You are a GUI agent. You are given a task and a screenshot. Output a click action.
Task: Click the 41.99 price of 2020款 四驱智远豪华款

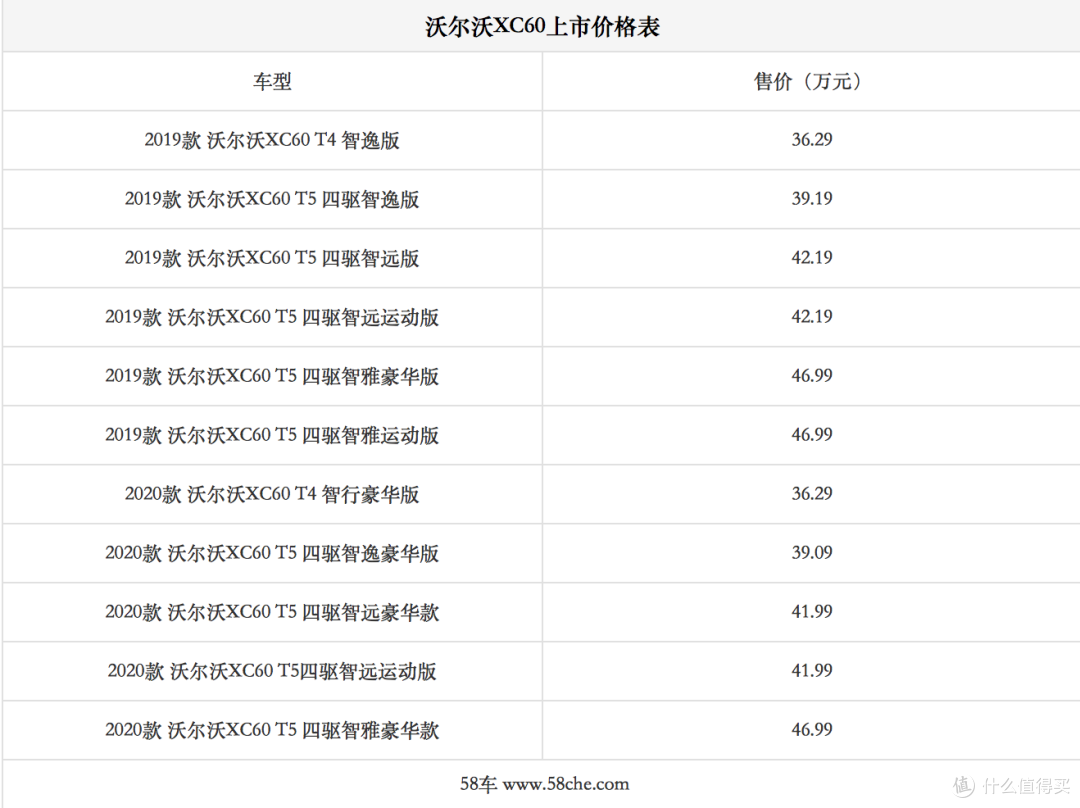coord(812,612)
